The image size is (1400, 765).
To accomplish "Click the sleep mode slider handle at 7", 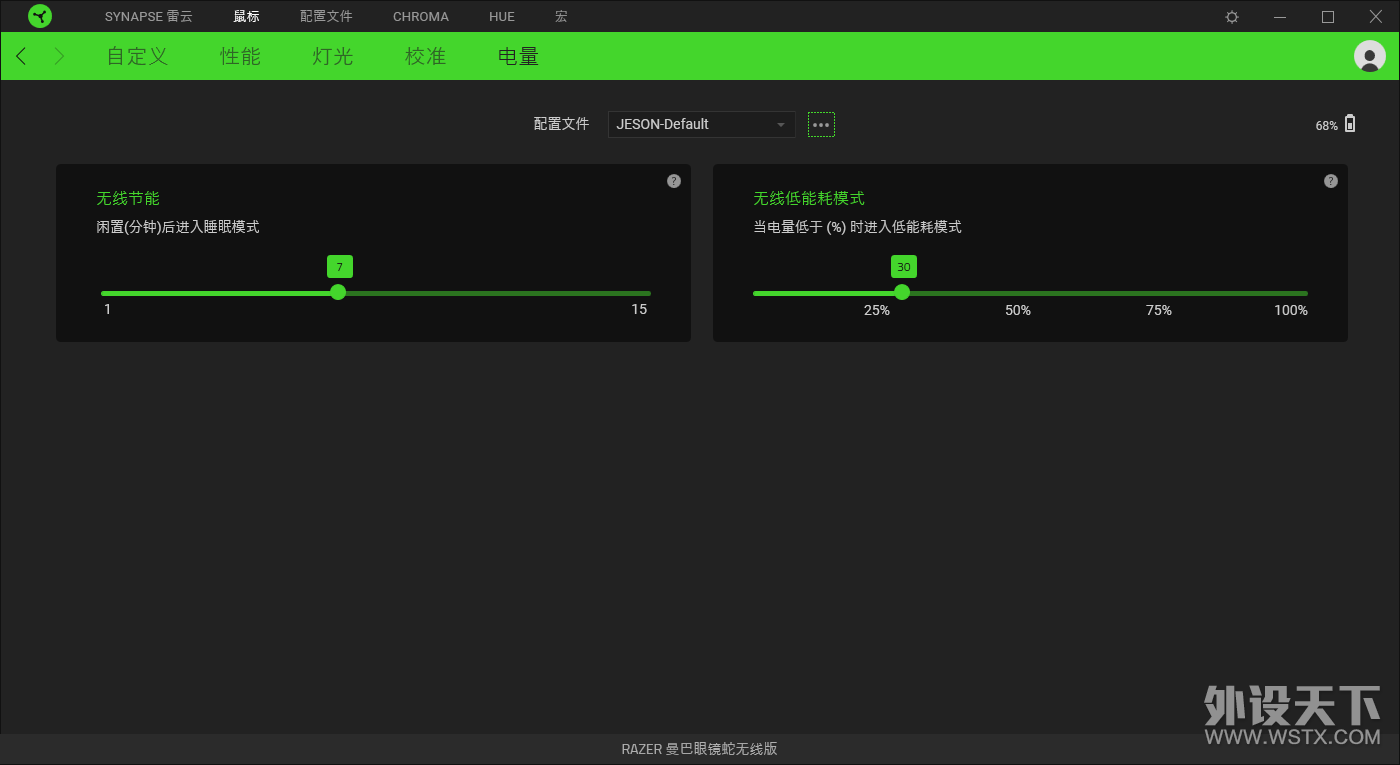I will (x=338, y=292).
